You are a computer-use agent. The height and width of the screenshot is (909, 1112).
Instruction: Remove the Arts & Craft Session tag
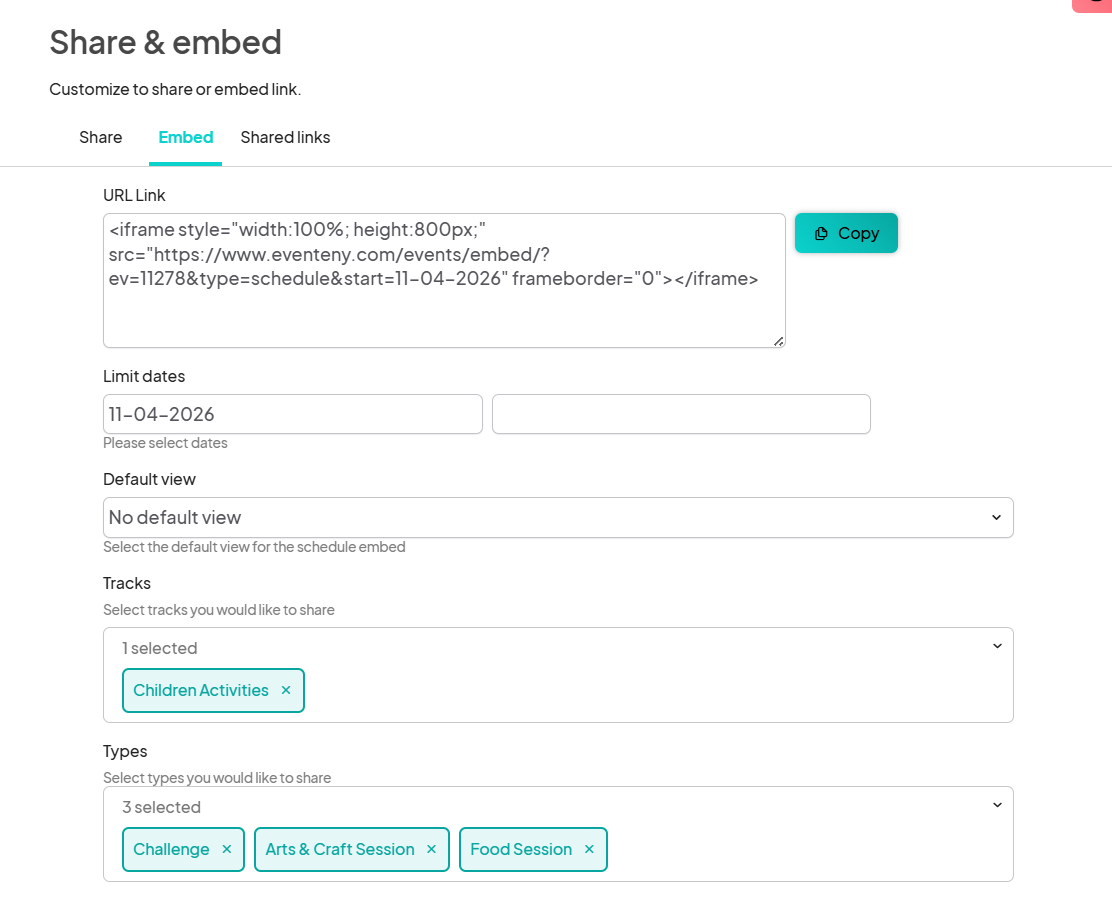point(432,849)
